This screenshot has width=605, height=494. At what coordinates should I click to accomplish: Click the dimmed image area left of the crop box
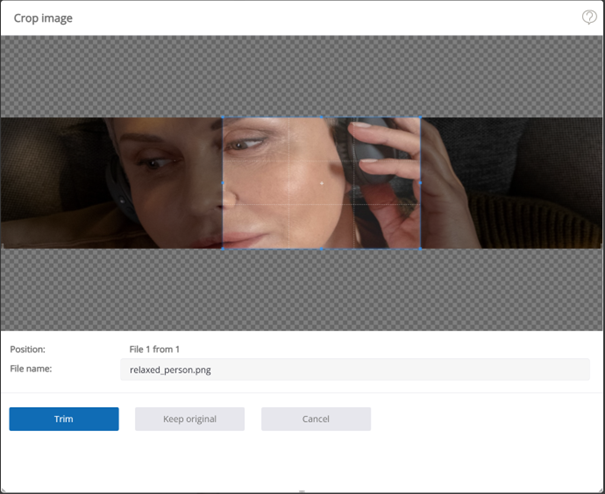coord(110,183)
